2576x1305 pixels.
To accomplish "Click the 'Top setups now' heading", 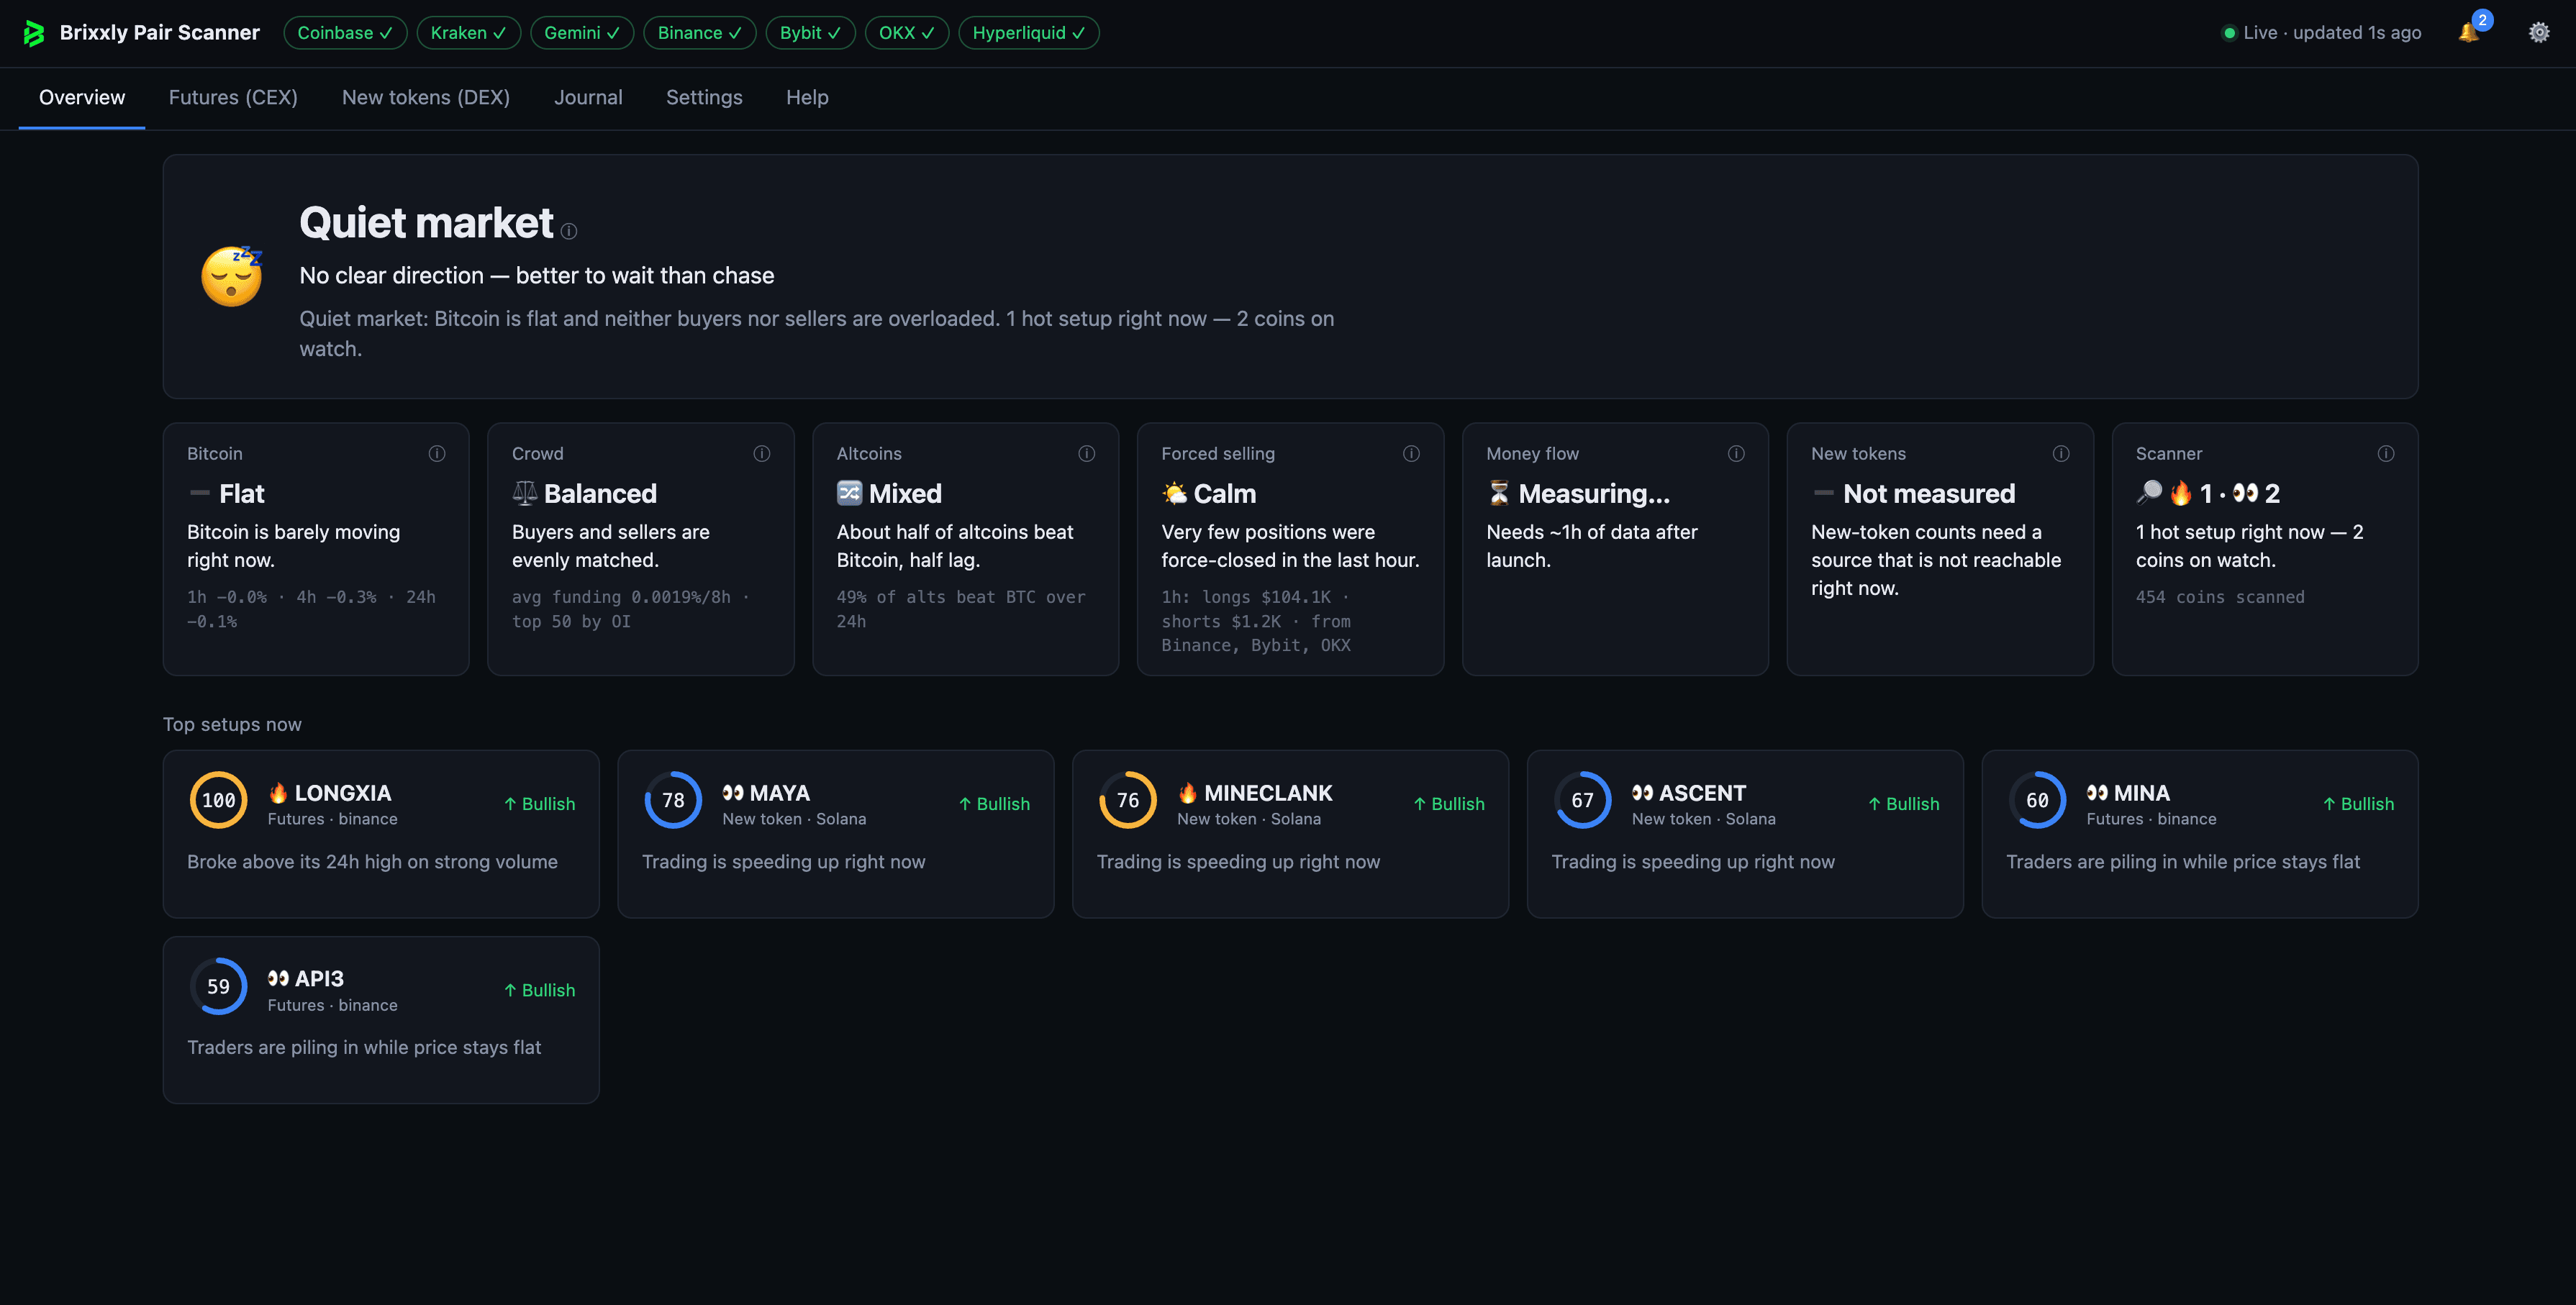I will pyautogui.click(x=232, y=724).
